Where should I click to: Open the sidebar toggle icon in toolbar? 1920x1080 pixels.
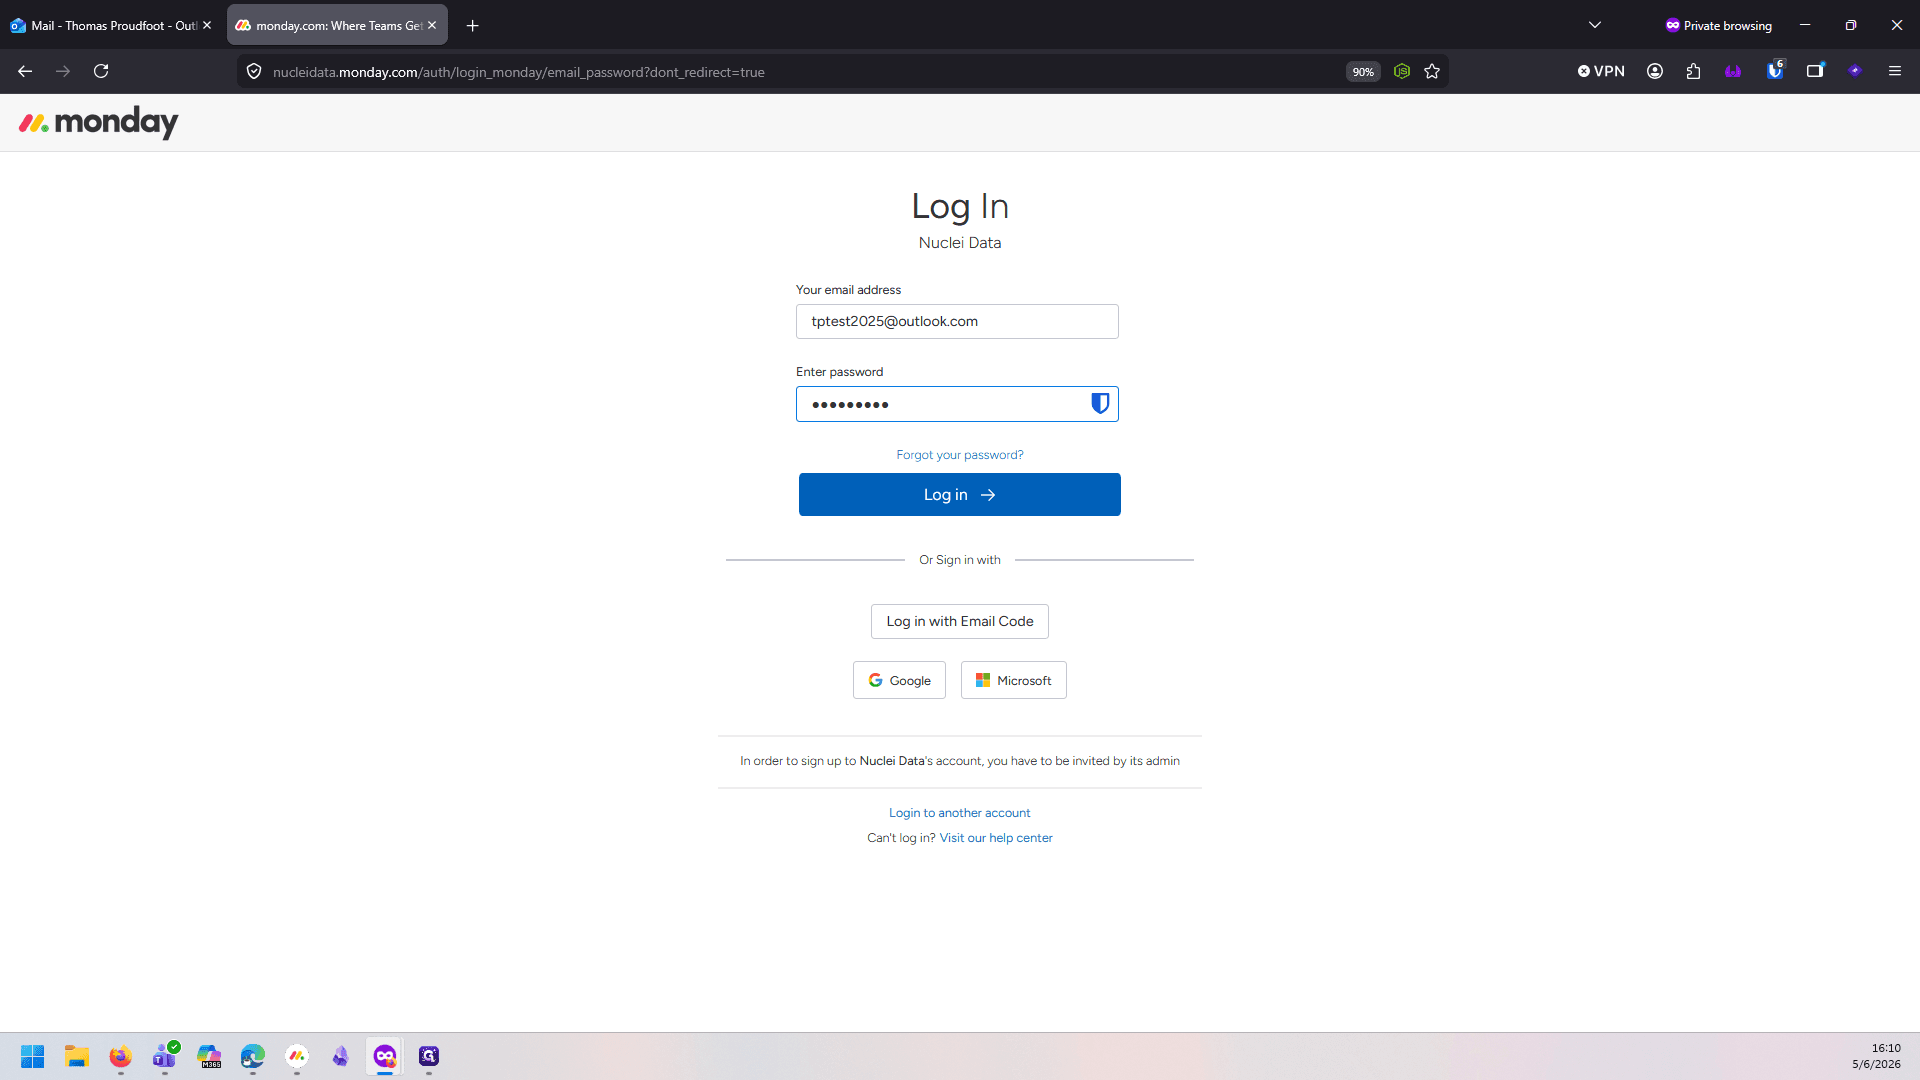pyautogui.click(x=1815, y=71)
